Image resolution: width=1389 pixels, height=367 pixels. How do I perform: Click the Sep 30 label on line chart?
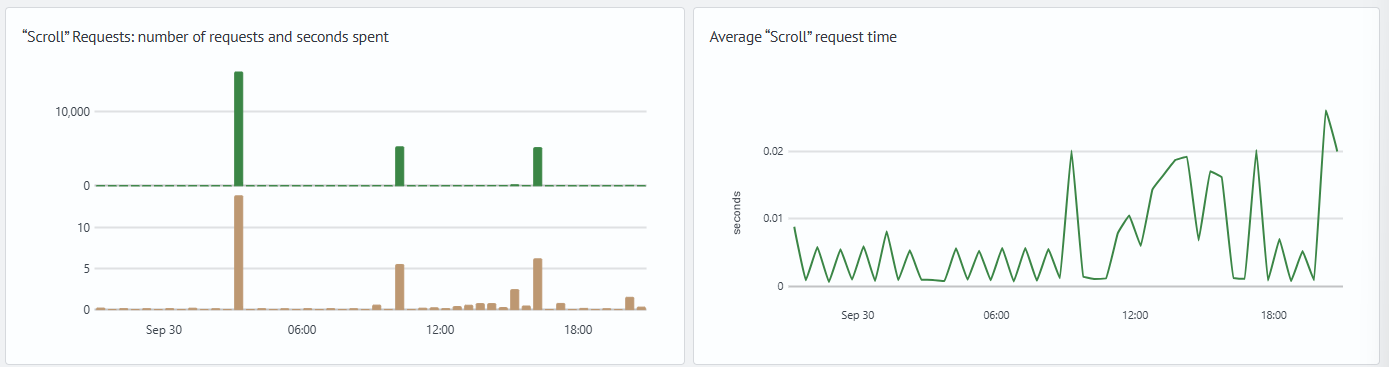(x=858, y=314)
